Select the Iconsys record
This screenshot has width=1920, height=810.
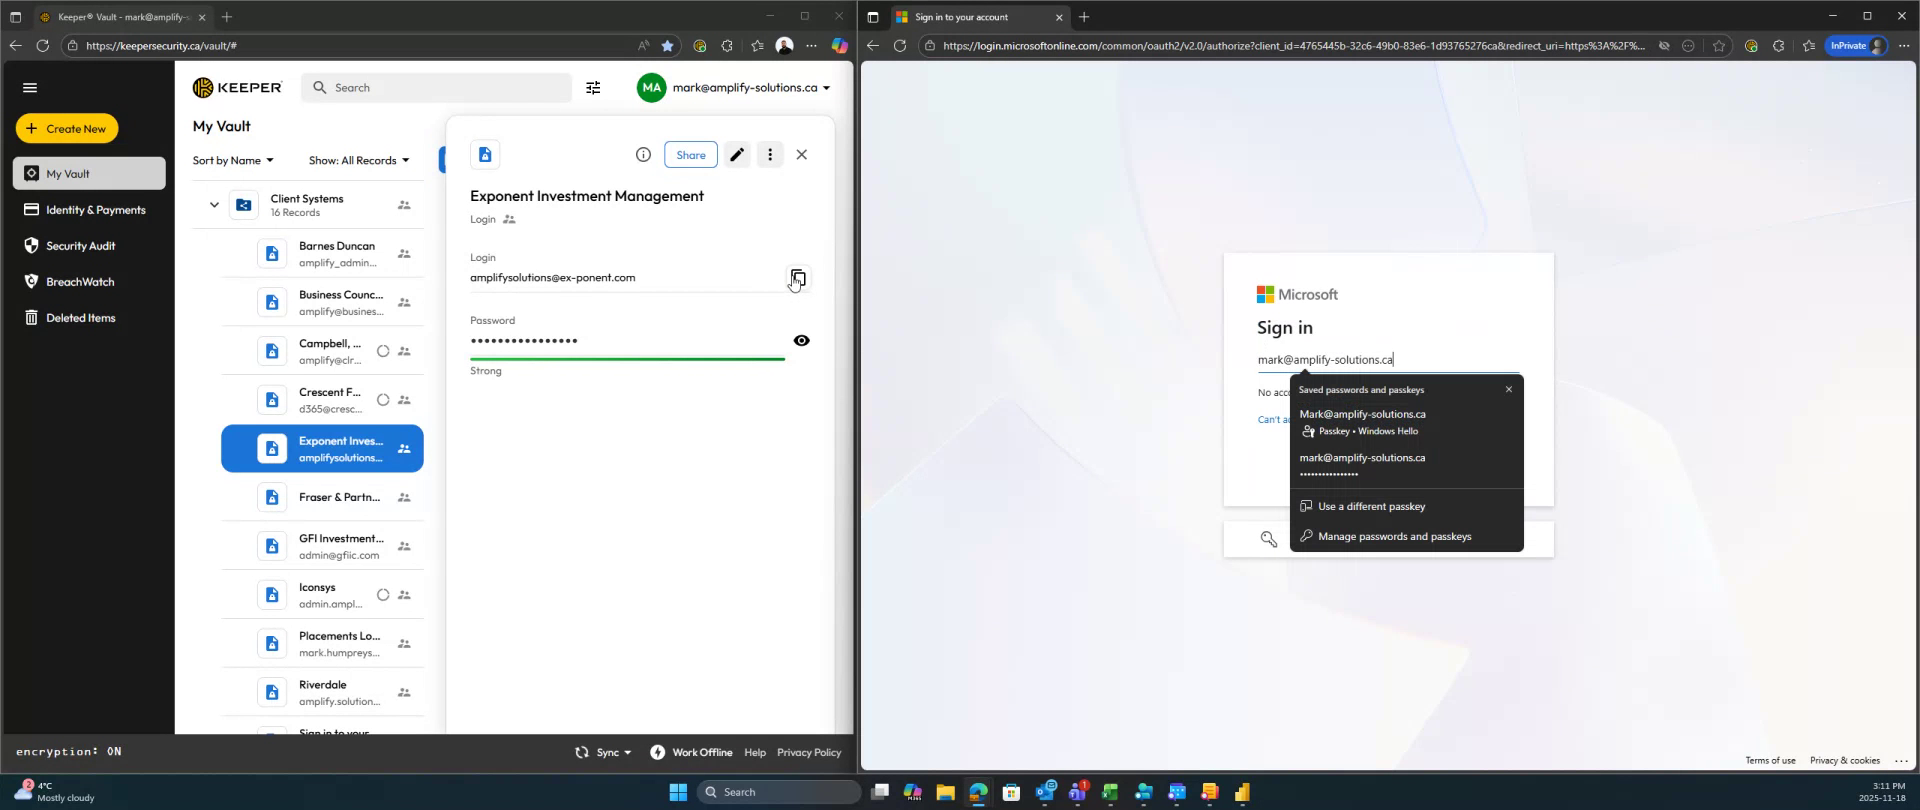[x=322, y=595]
